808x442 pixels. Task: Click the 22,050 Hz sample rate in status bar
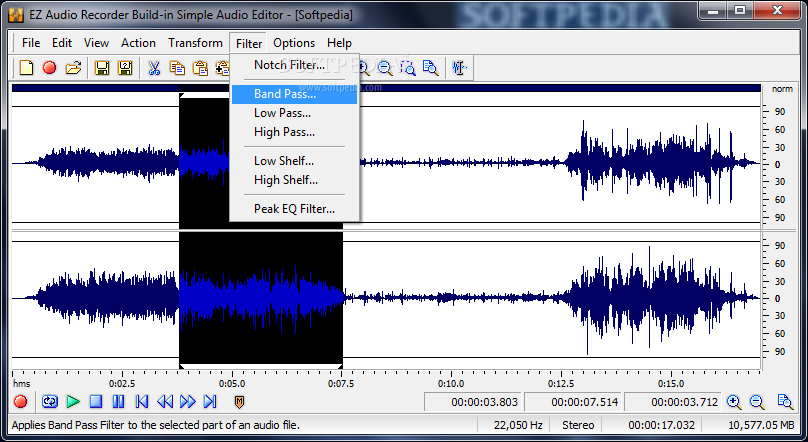pos(518,425)
